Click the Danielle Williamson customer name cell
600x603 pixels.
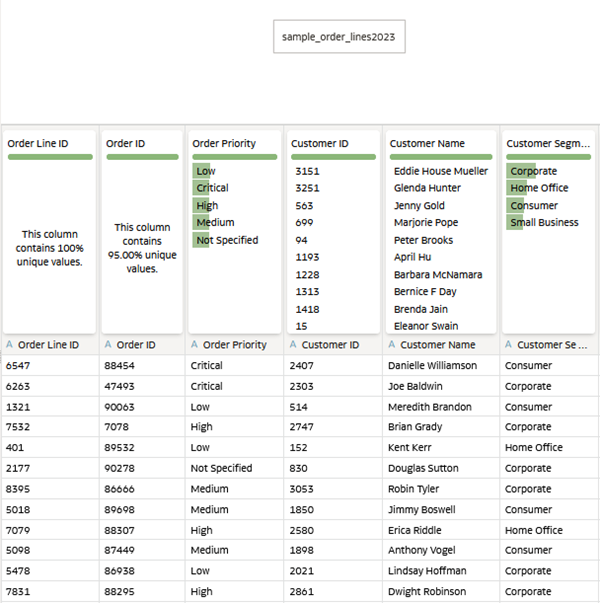441,365
